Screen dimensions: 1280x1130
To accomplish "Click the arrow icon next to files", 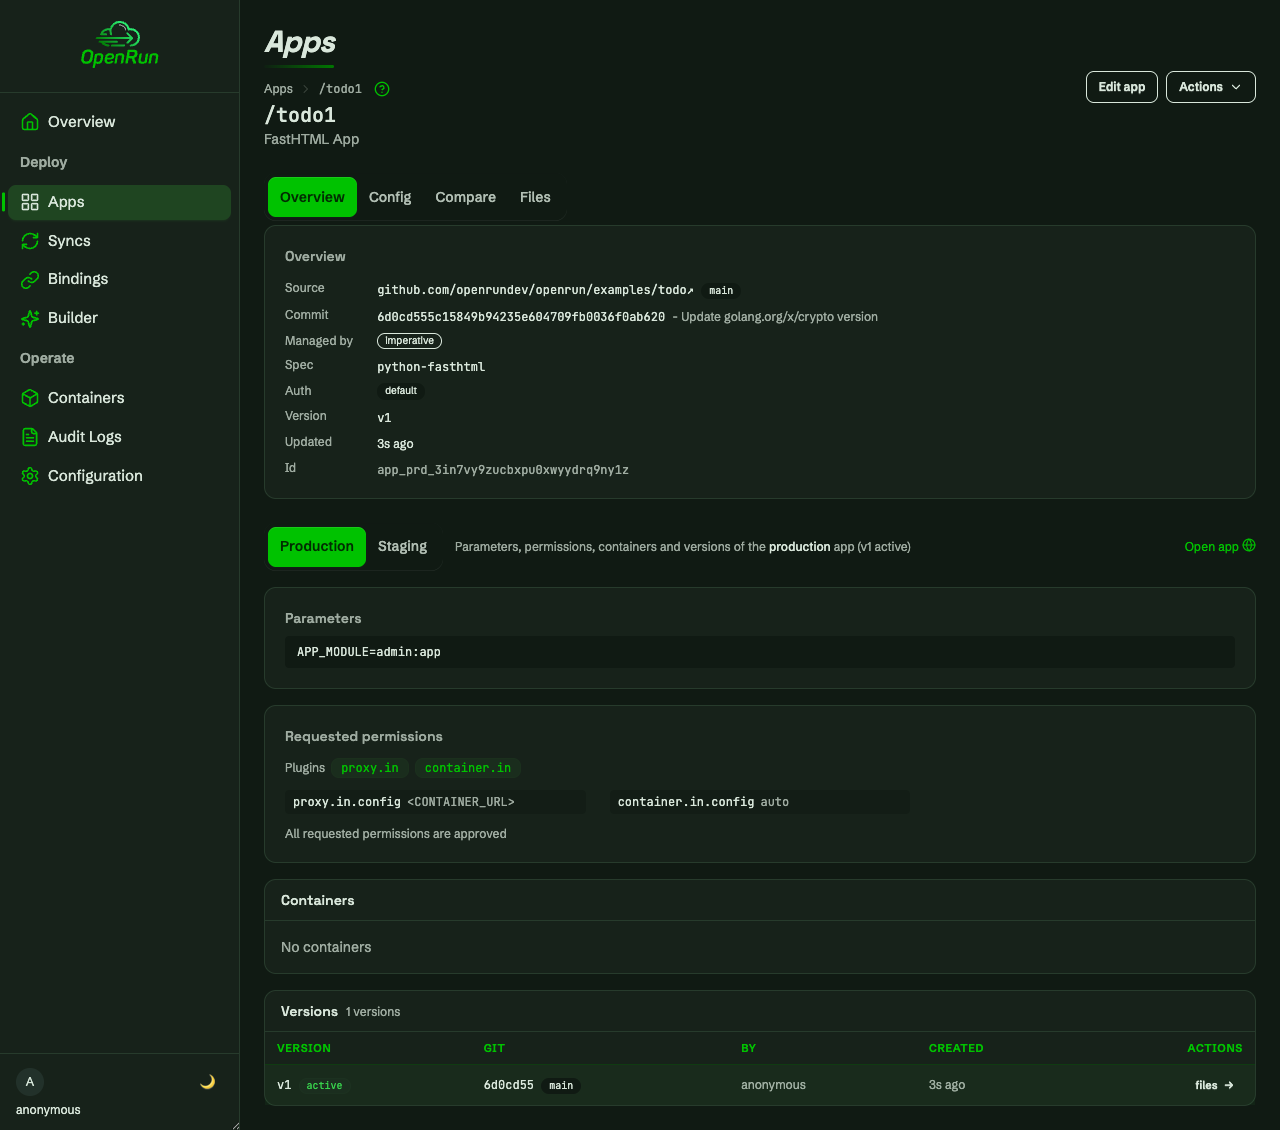I will 1229,1085.
